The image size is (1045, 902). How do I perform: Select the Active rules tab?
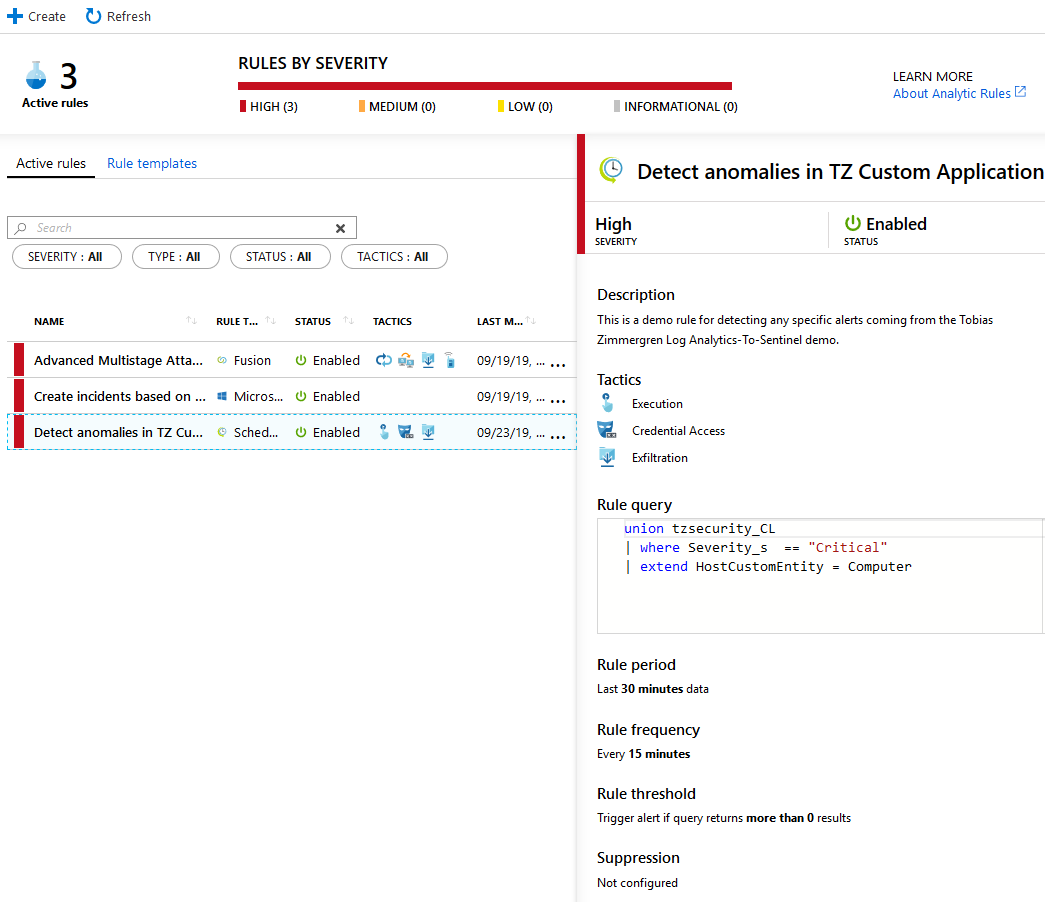click(51, 163)
